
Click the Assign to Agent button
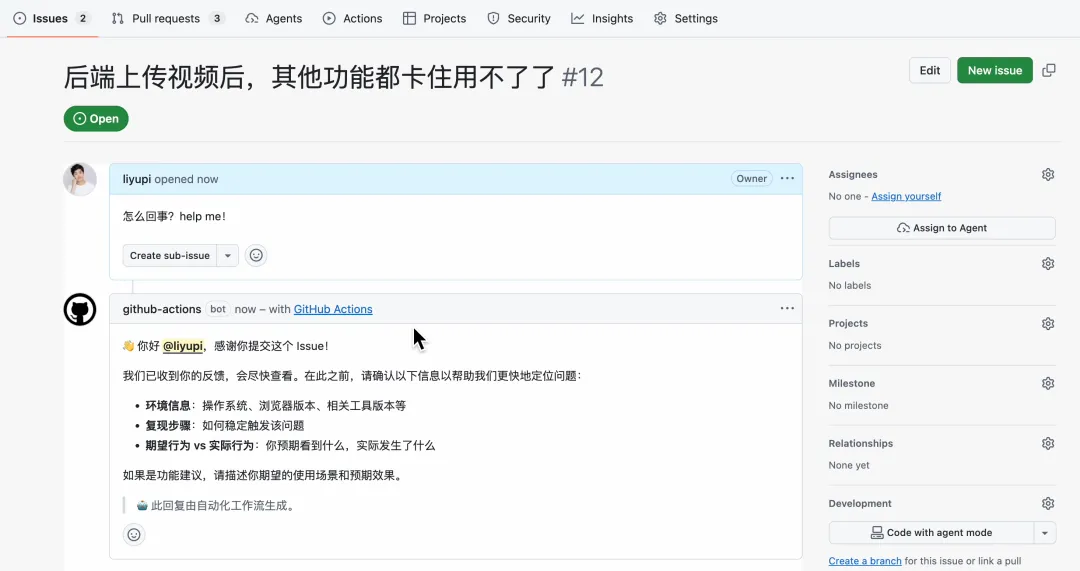point(942,228)
